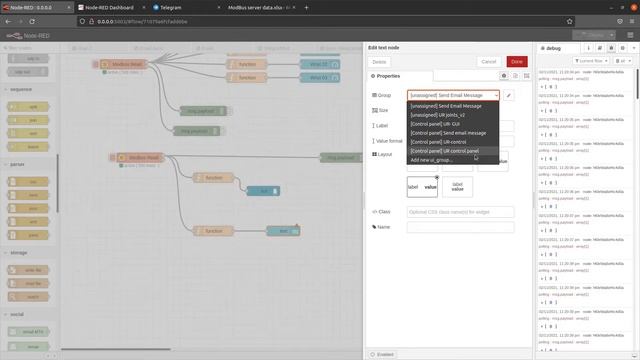Open node appearance settings icon
Viewport: 640px width, 360px height.
click(x=527, y=76)
